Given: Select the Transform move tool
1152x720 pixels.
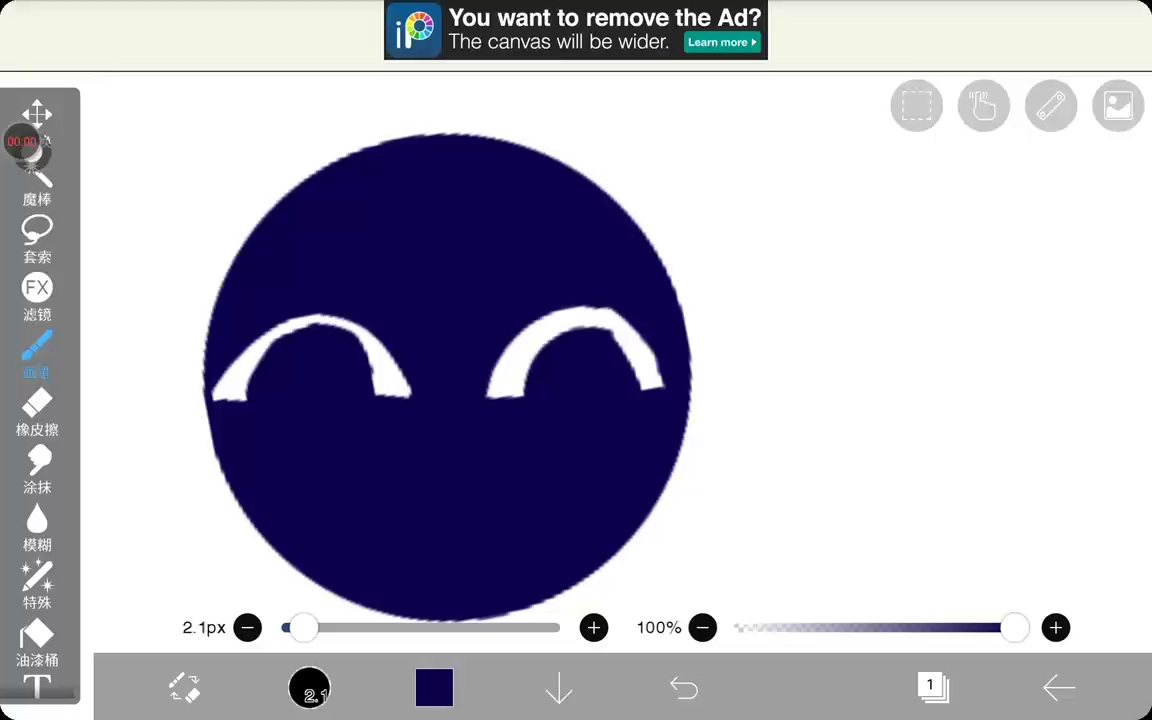Looking at the screenshot, I should 37,114.
